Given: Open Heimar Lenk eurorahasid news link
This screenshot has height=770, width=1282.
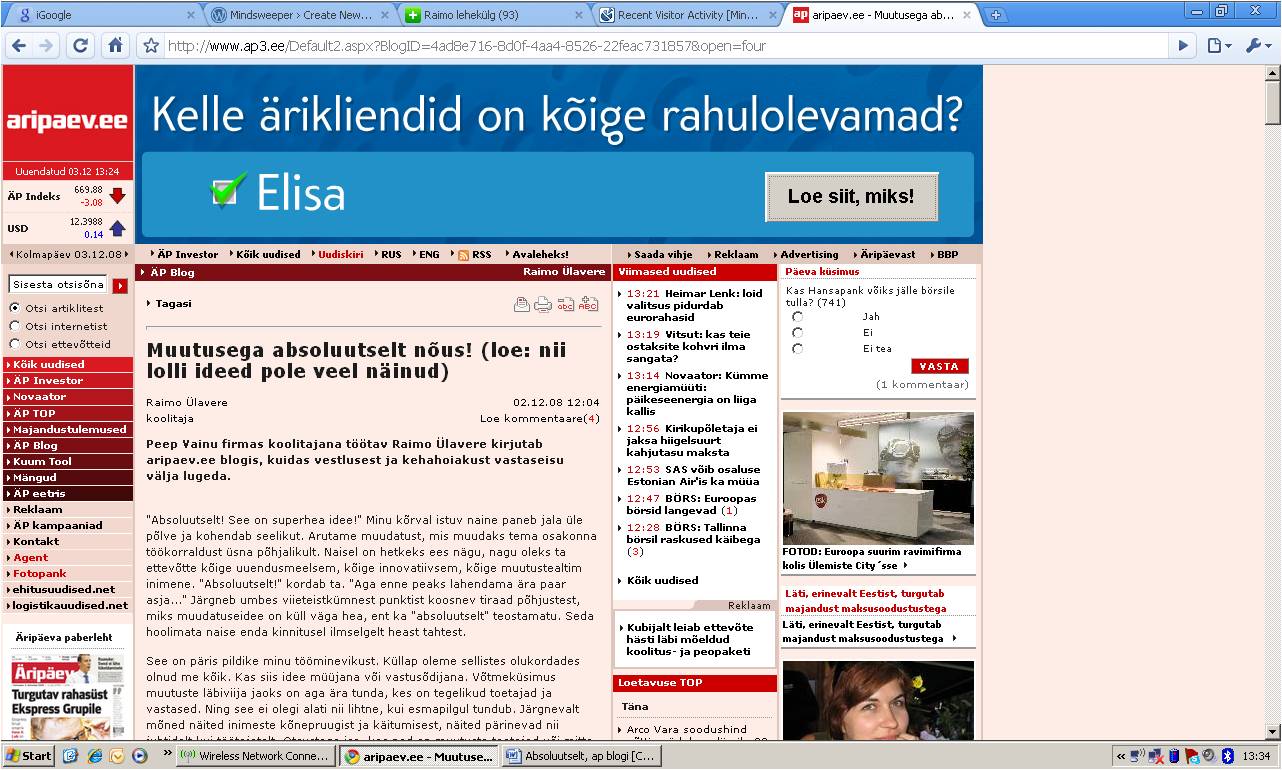Looking at the screenshot, I should (694, 305).
